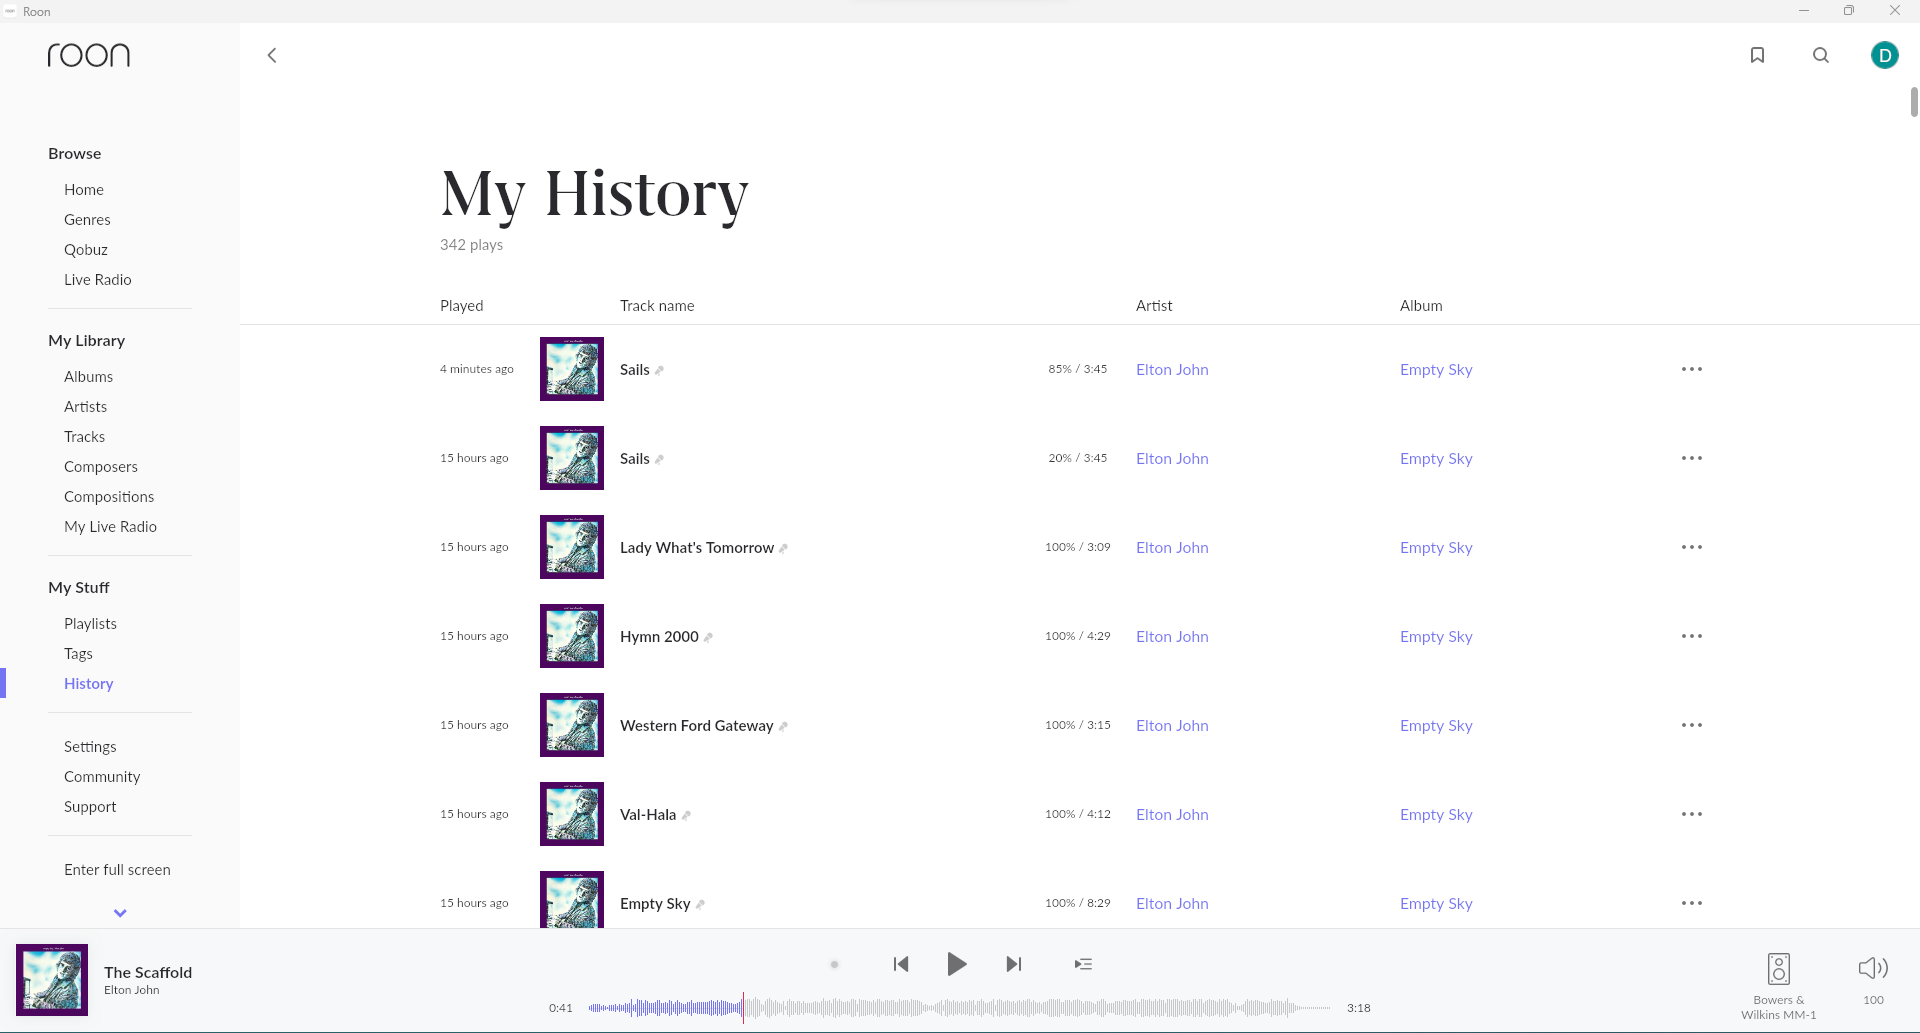Switch to Qobuz browsing
The width and height of the screenshot is (1920, 1033).
tap(85, 249)
